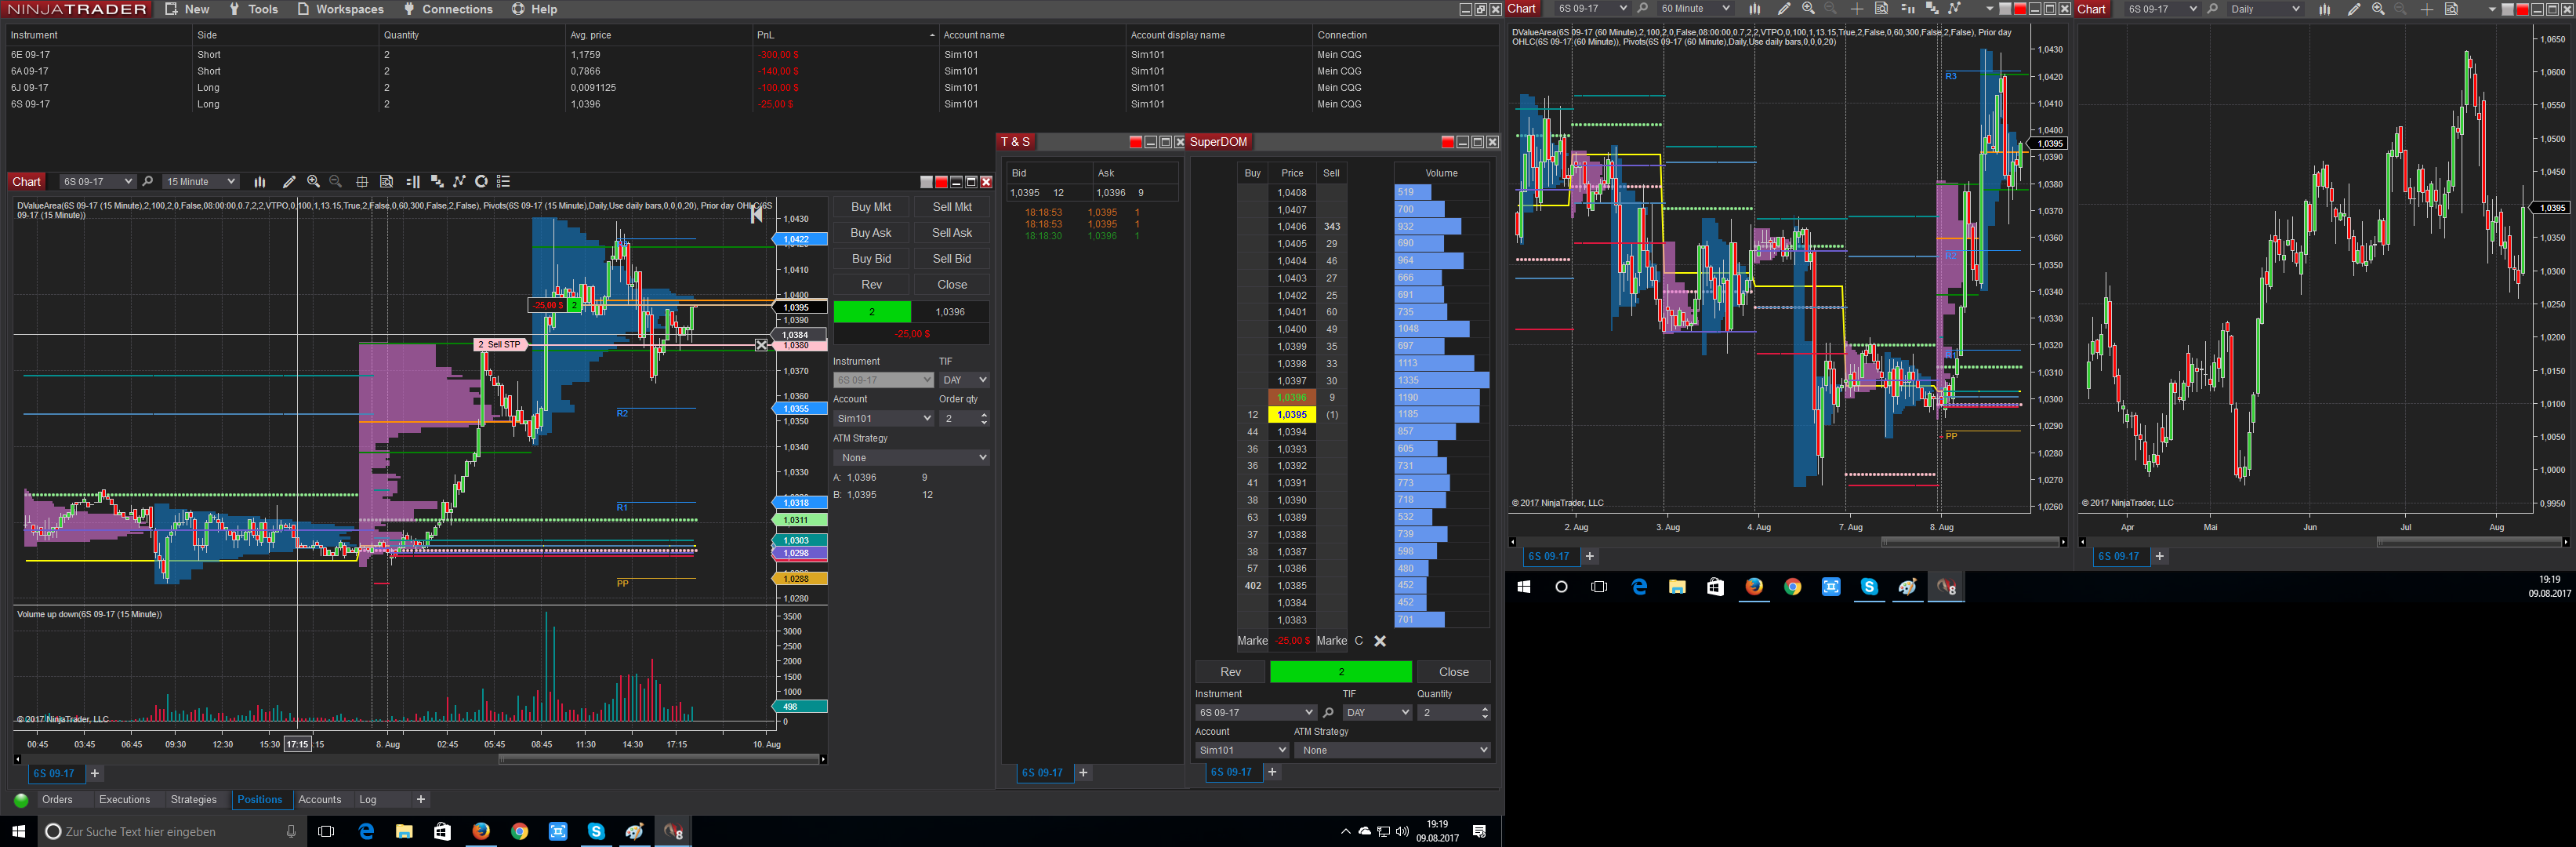The width and height of the screenshot is (2576, 847).
Task: Zoom in on the Daily chart
Action: coord(2378,9)
